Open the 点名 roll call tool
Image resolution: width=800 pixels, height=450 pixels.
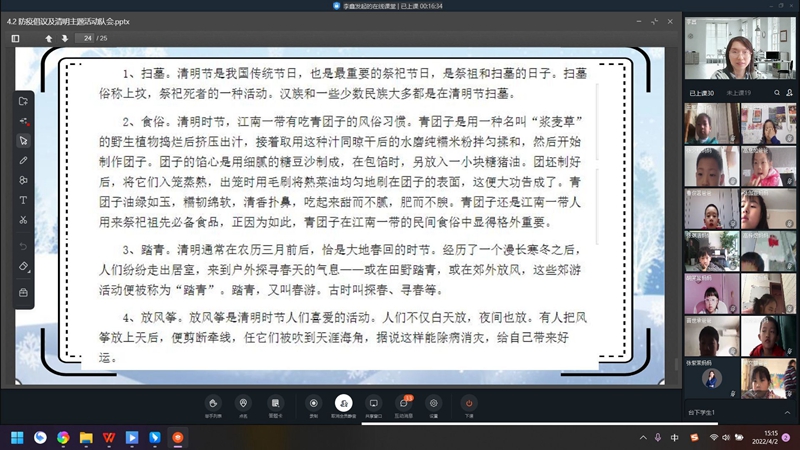pos(243,406)
